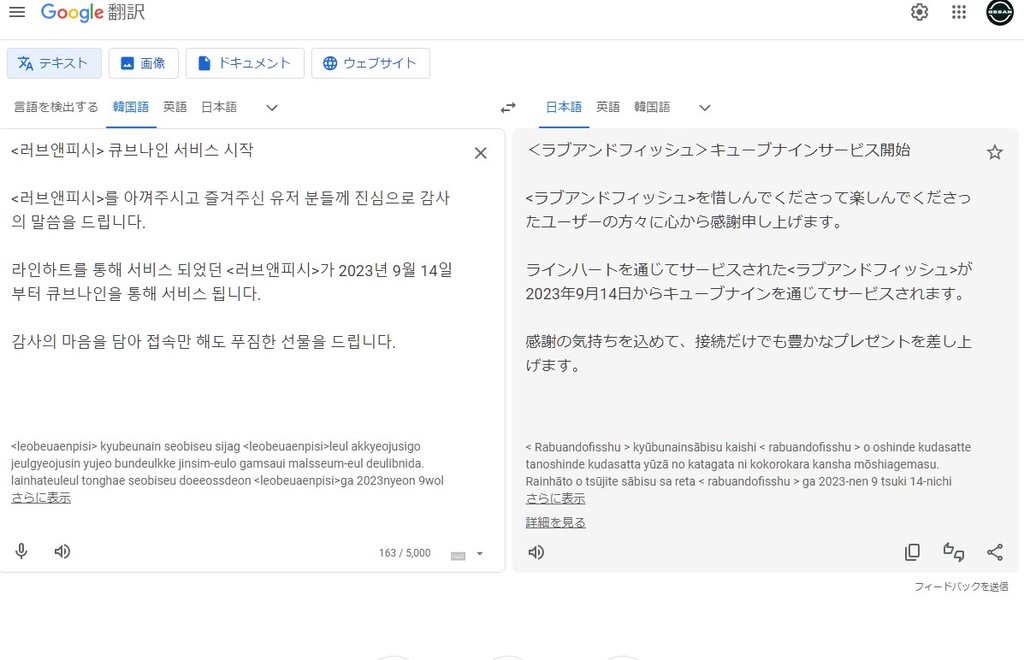Select 英語 as source language

(x=175, y=107)
